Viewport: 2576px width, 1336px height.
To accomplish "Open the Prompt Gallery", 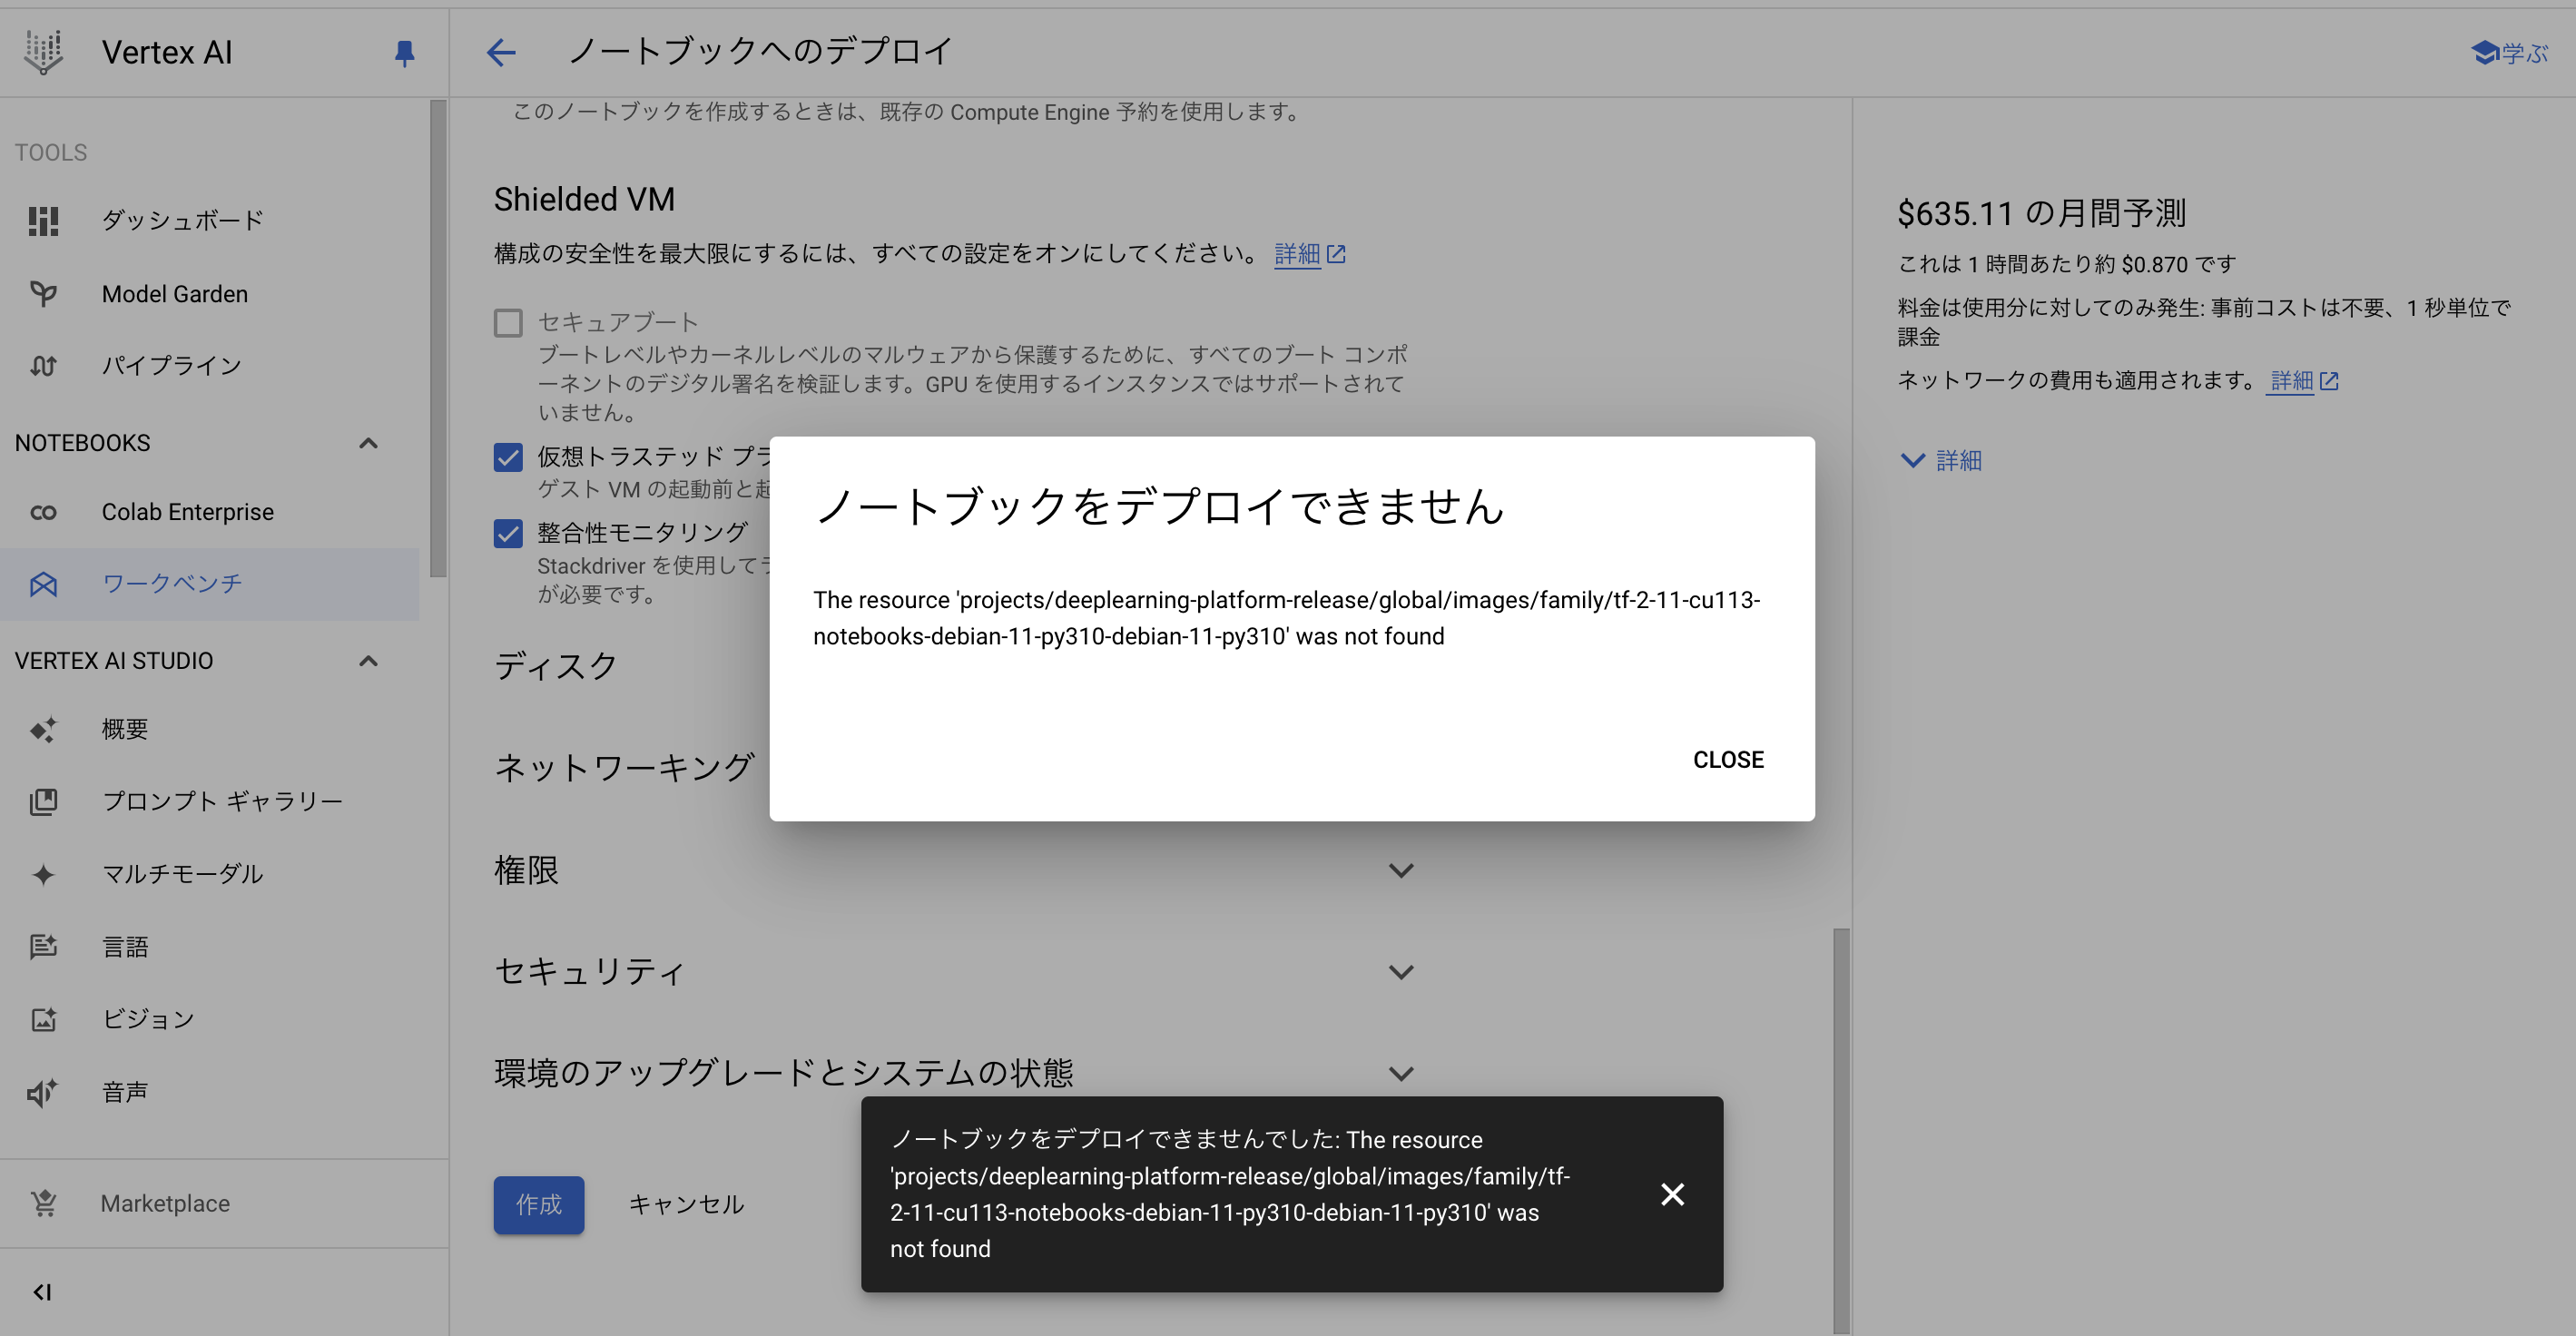I will click(x=222, y=800).
